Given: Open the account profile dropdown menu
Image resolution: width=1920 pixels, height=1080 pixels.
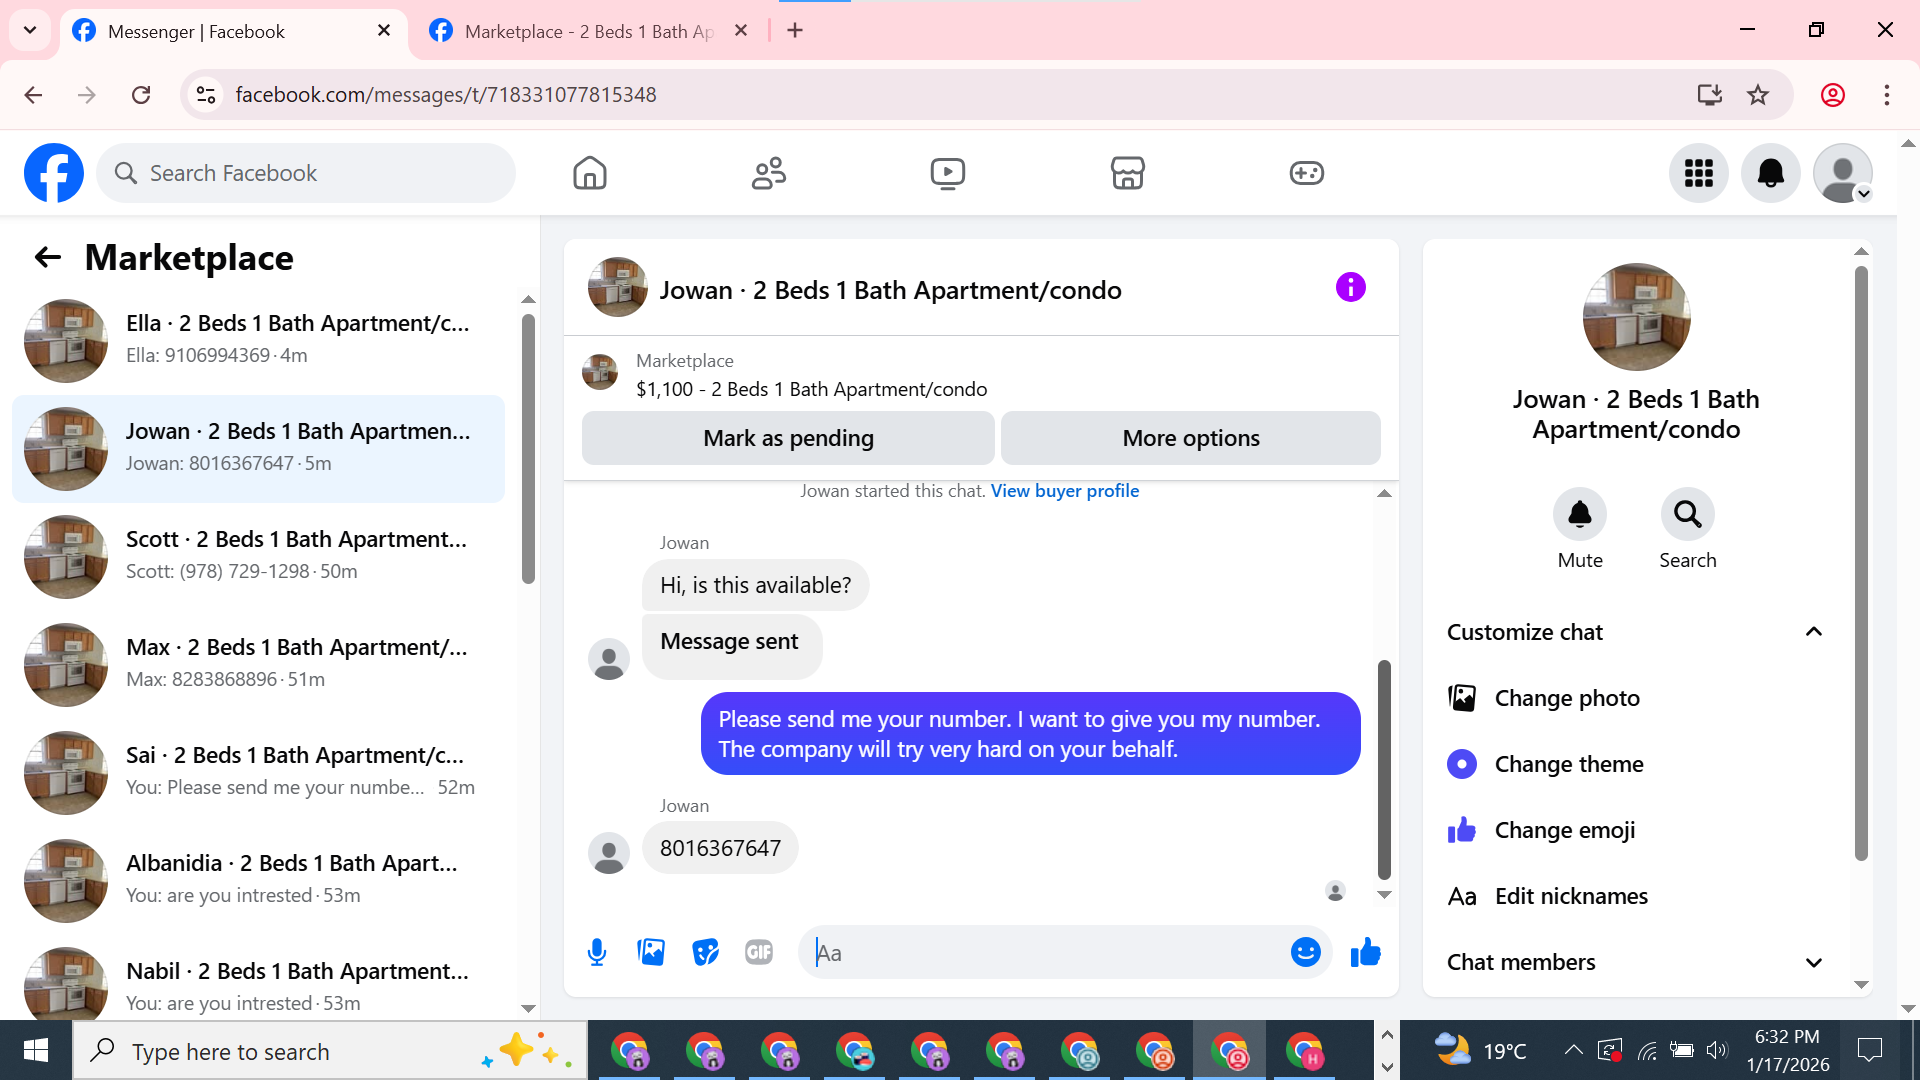Looking at the screenshot, I should [x=1843, y=173].
